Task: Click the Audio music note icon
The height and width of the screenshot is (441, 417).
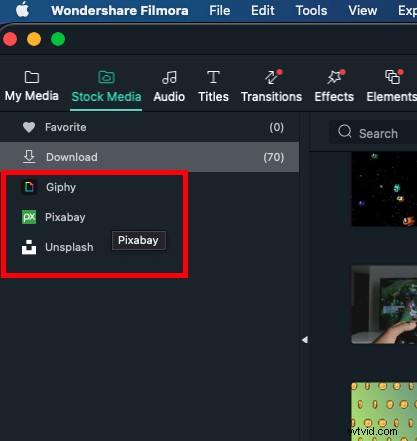Action: [169, 77]
